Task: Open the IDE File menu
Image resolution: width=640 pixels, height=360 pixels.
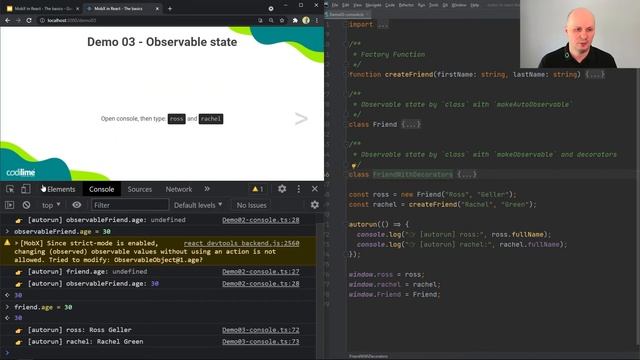Action: pyautogui.click(x=335, y=5)
